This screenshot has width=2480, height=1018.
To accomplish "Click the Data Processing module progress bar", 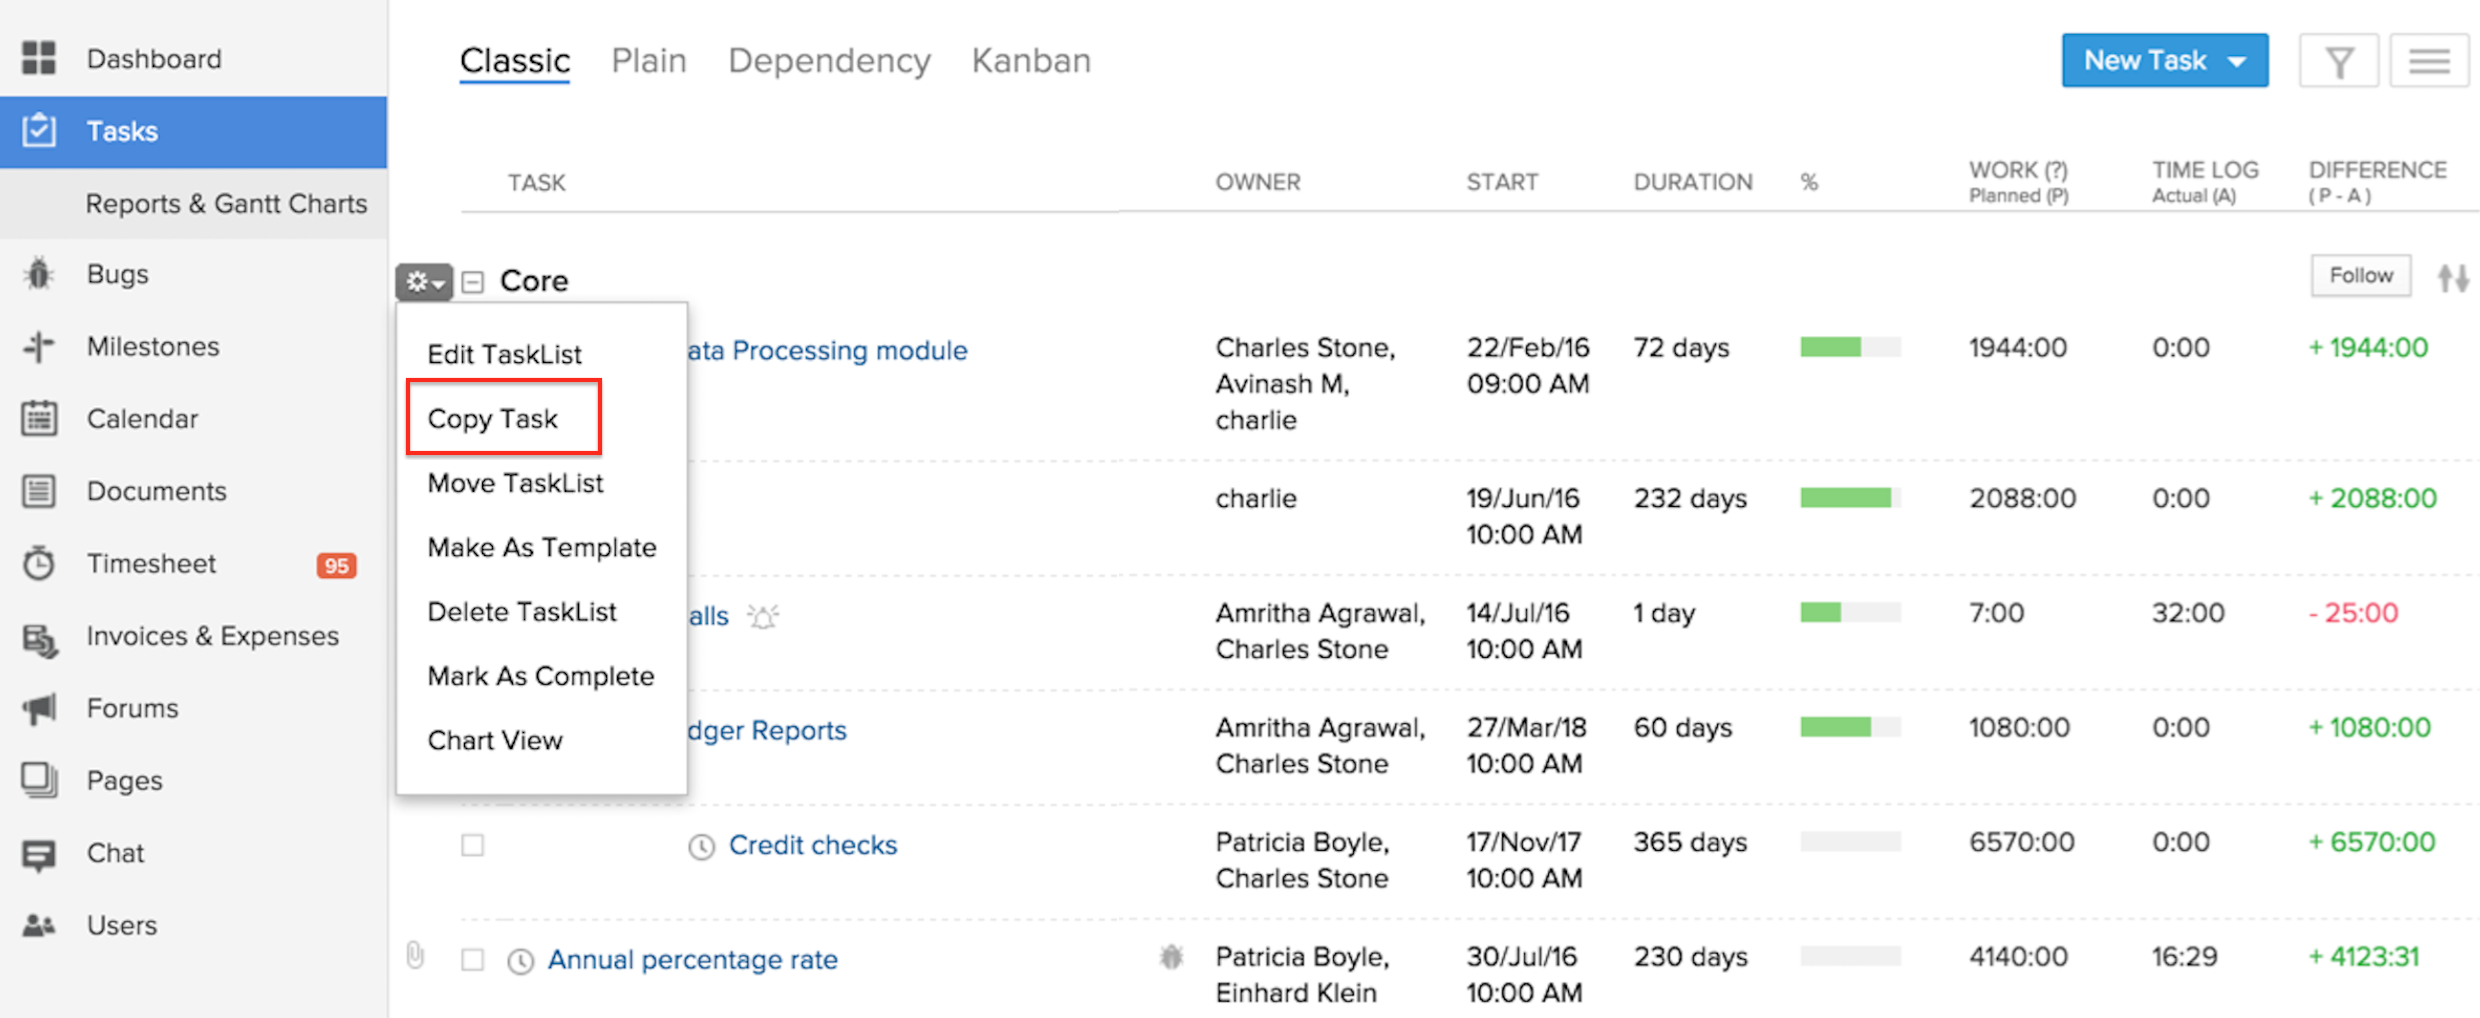I will 1849,348.
